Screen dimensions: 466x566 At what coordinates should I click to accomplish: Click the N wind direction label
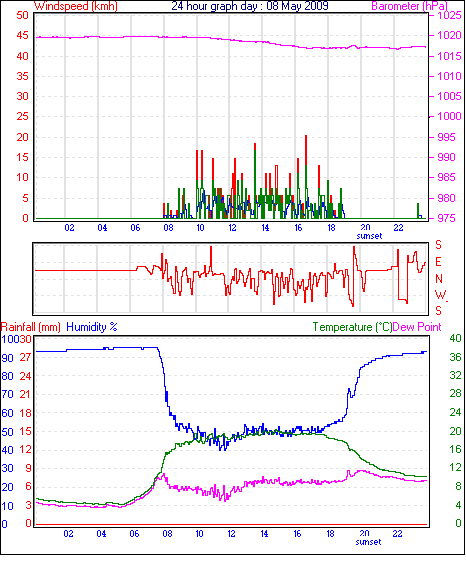click(439, 279)
